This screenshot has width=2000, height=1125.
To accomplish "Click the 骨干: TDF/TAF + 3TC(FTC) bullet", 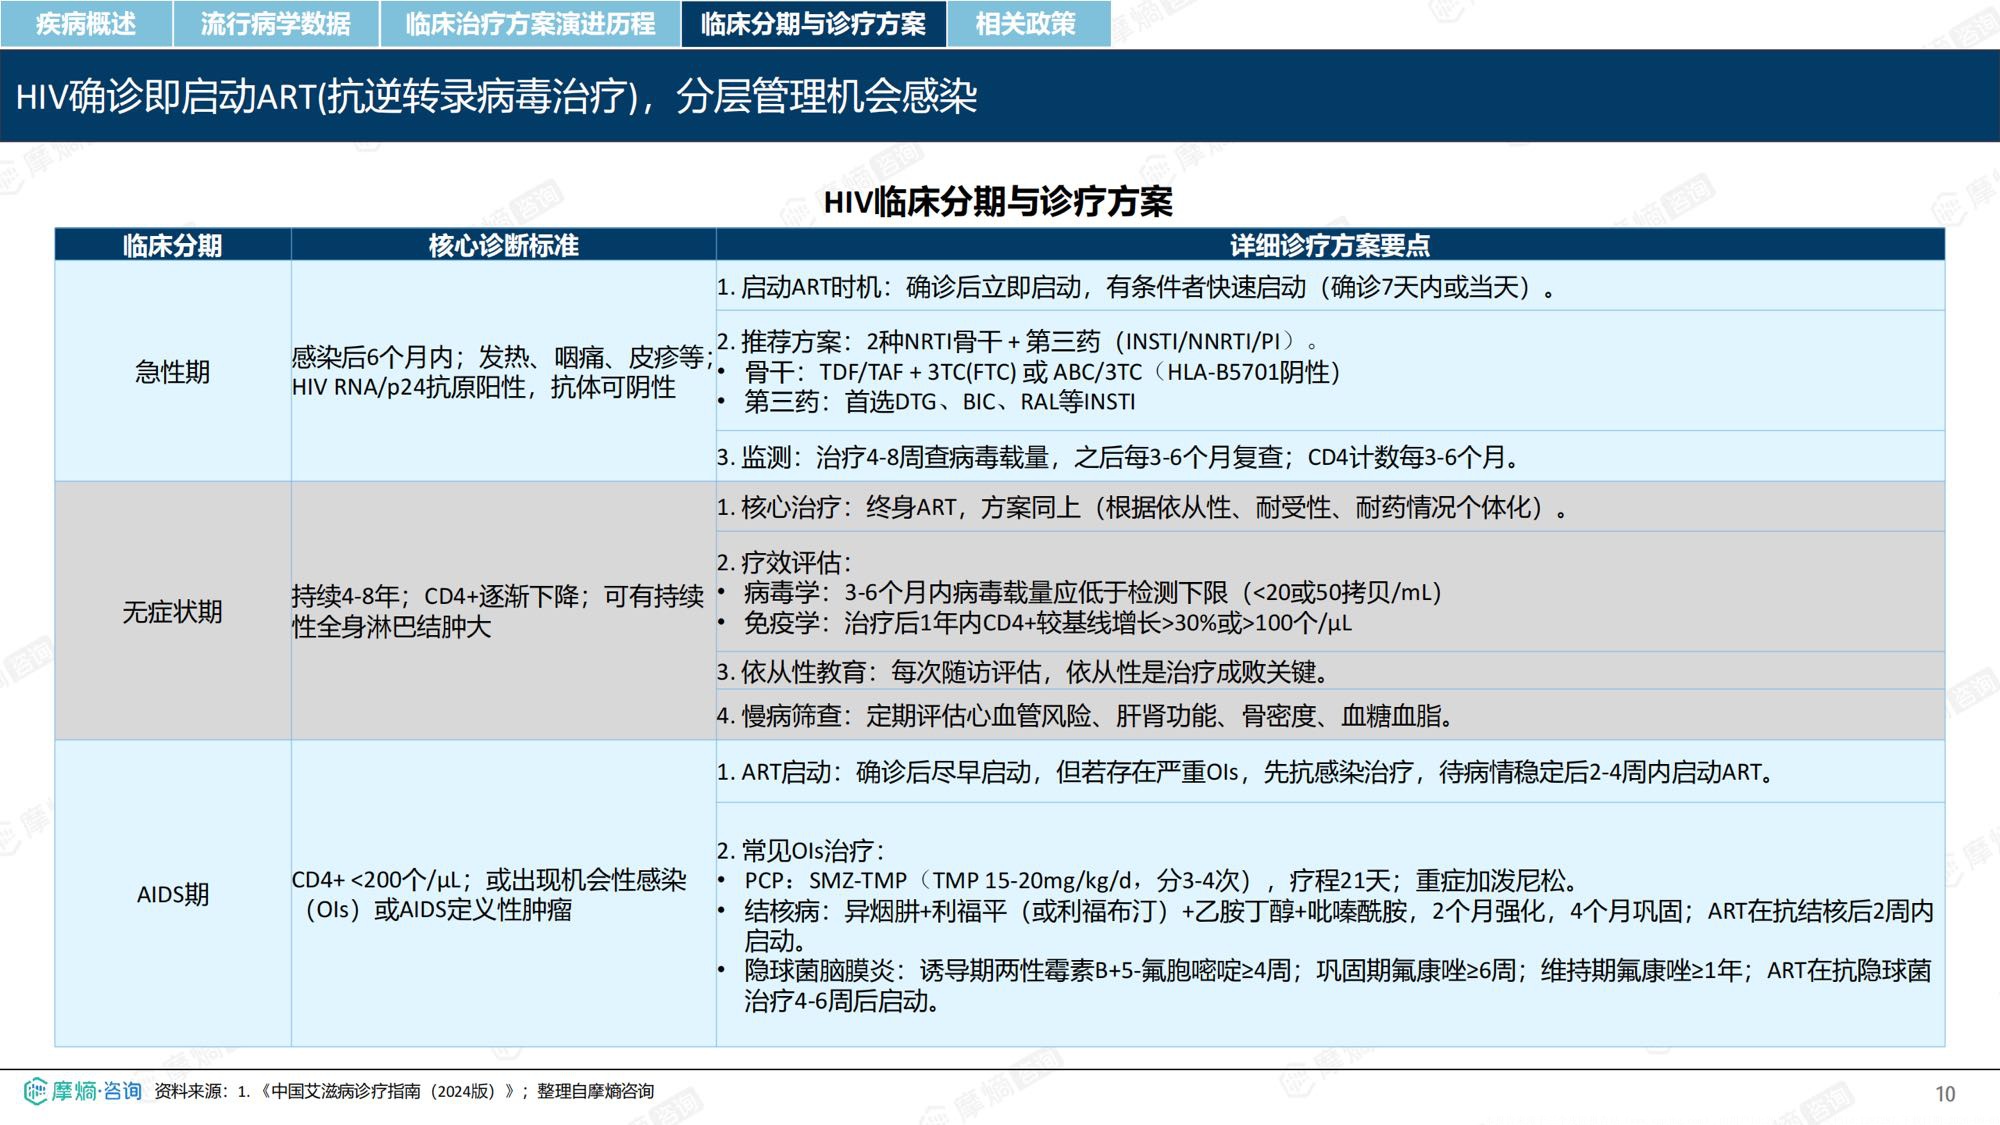I will (x=1030, y=372).
